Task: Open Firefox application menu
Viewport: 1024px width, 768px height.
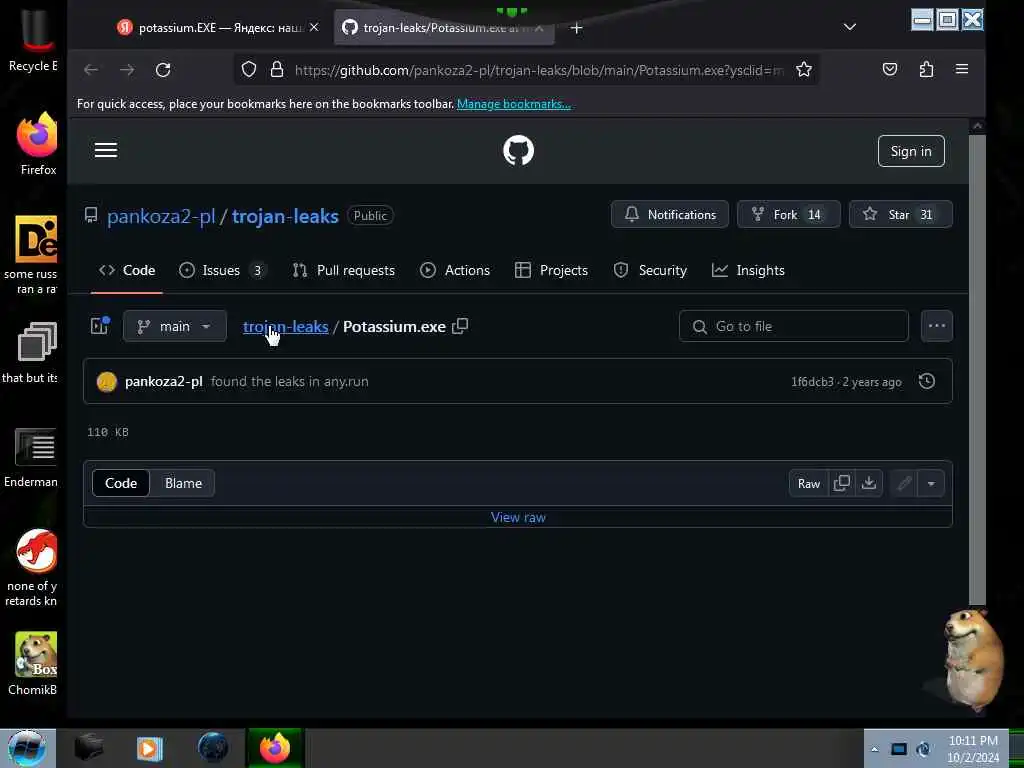Action: 961,69
